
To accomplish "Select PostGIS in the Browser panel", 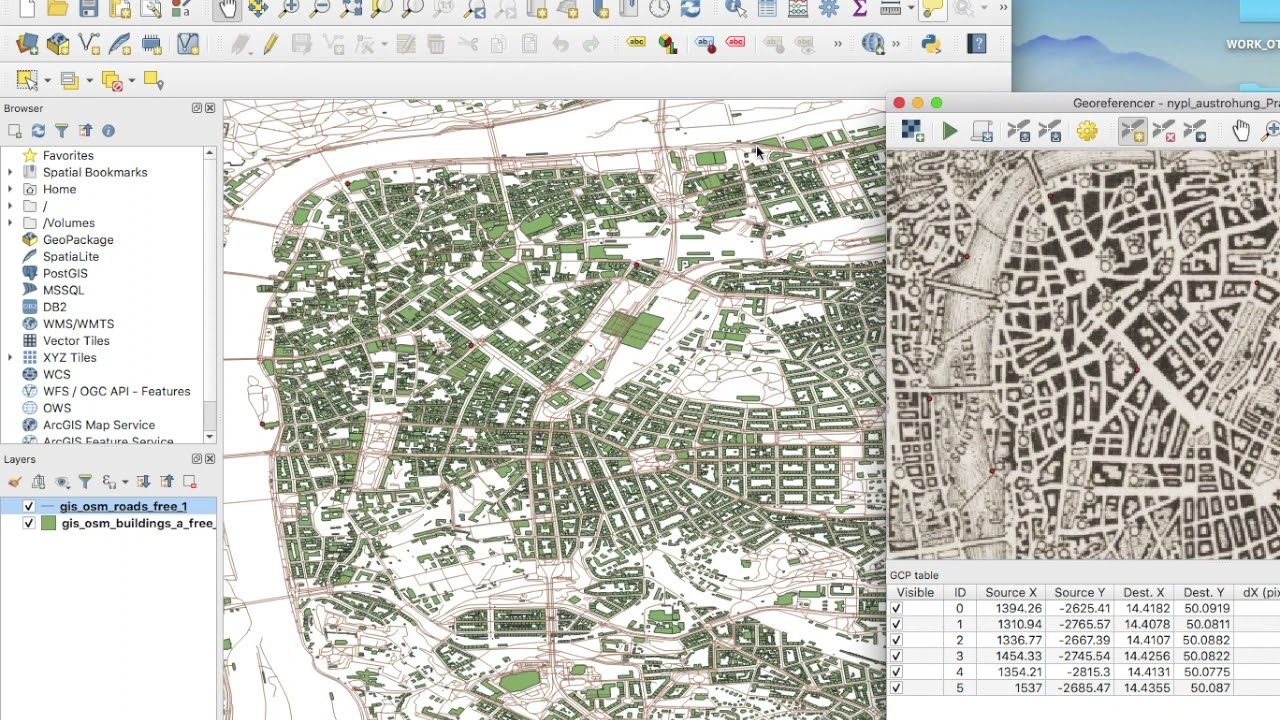I will point(65,273).
